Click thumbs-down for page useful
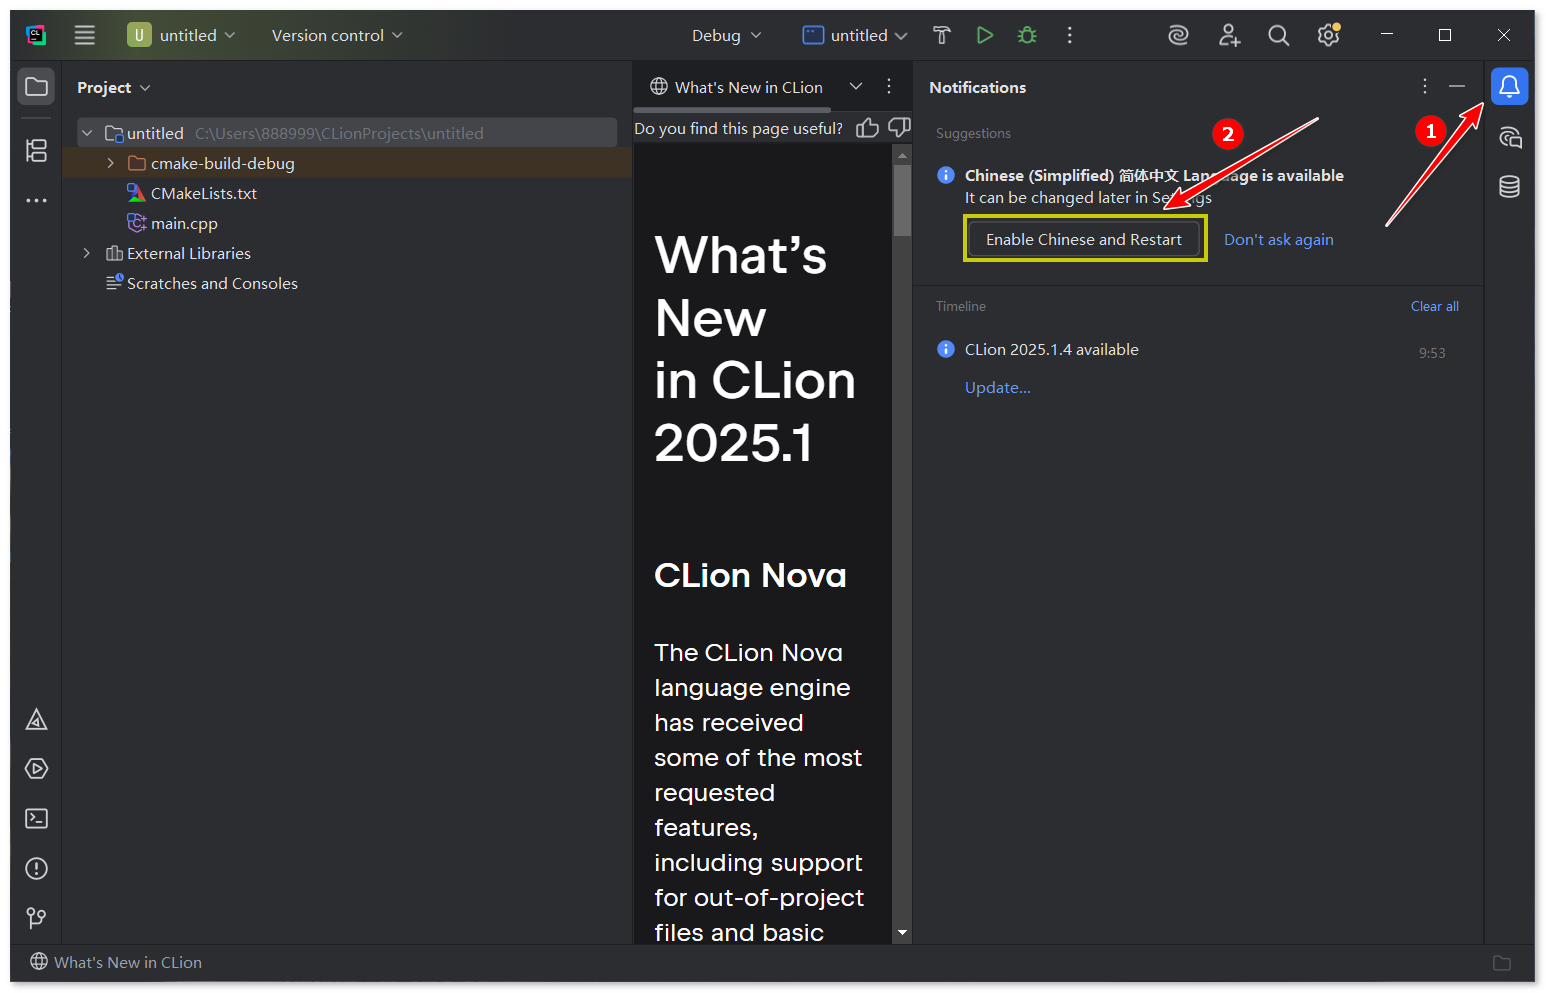Image resolution: width=1546 pixels, height=993 pixels. 900,128
